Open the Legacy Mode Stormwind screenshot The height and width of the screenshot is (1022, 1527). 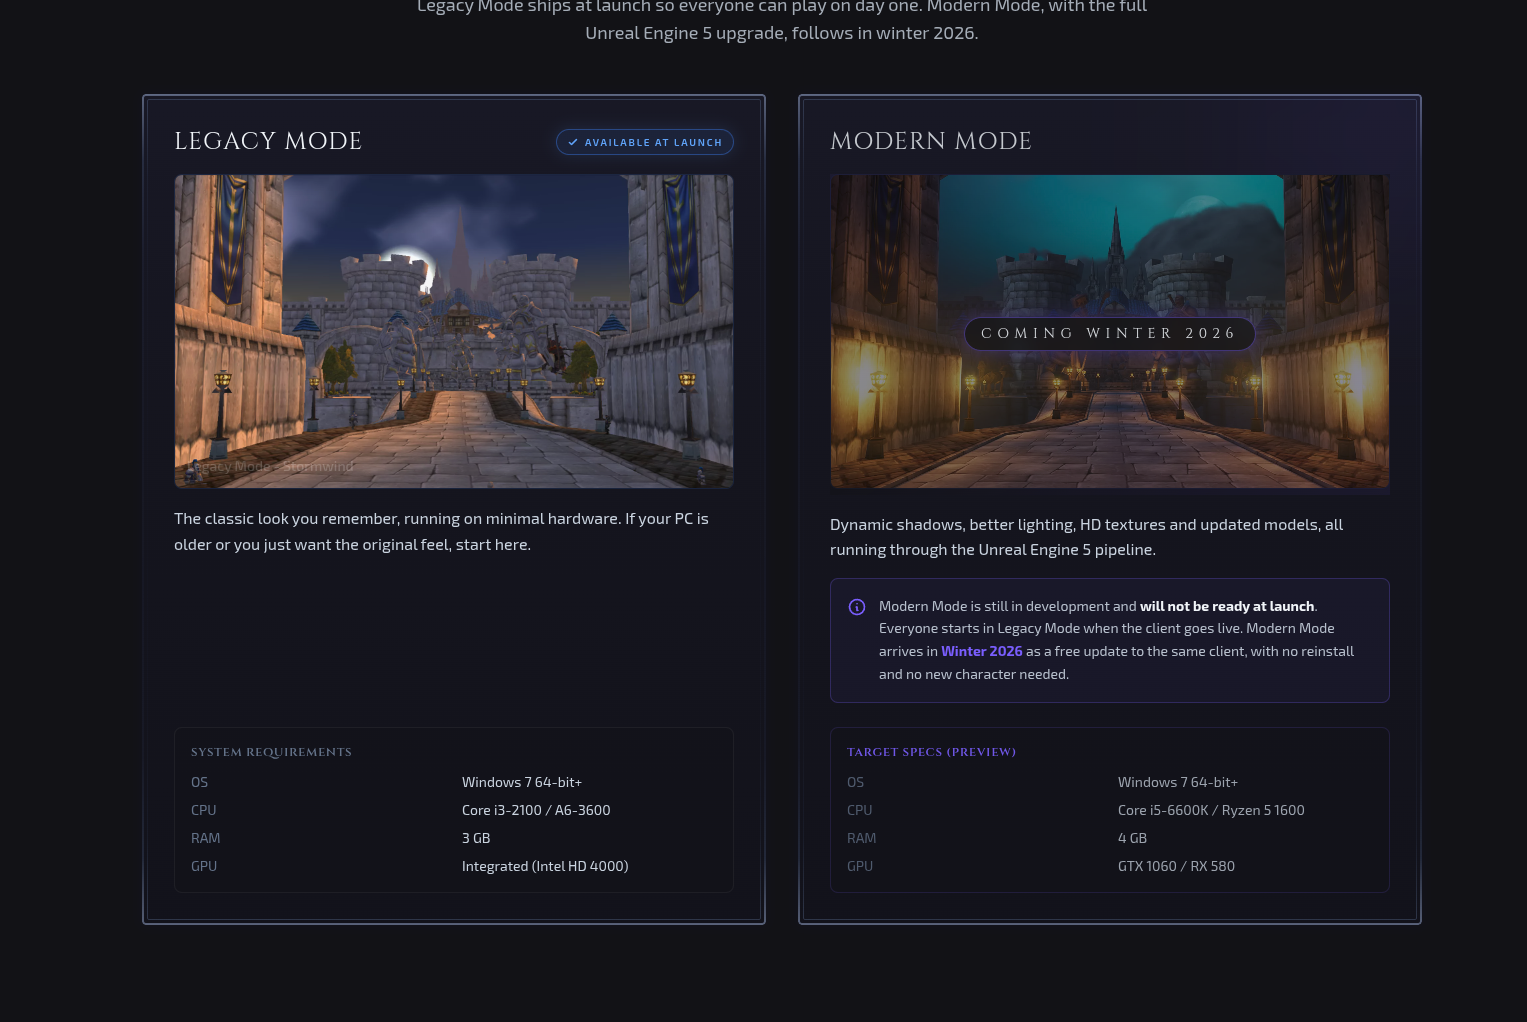coord(454,331)
